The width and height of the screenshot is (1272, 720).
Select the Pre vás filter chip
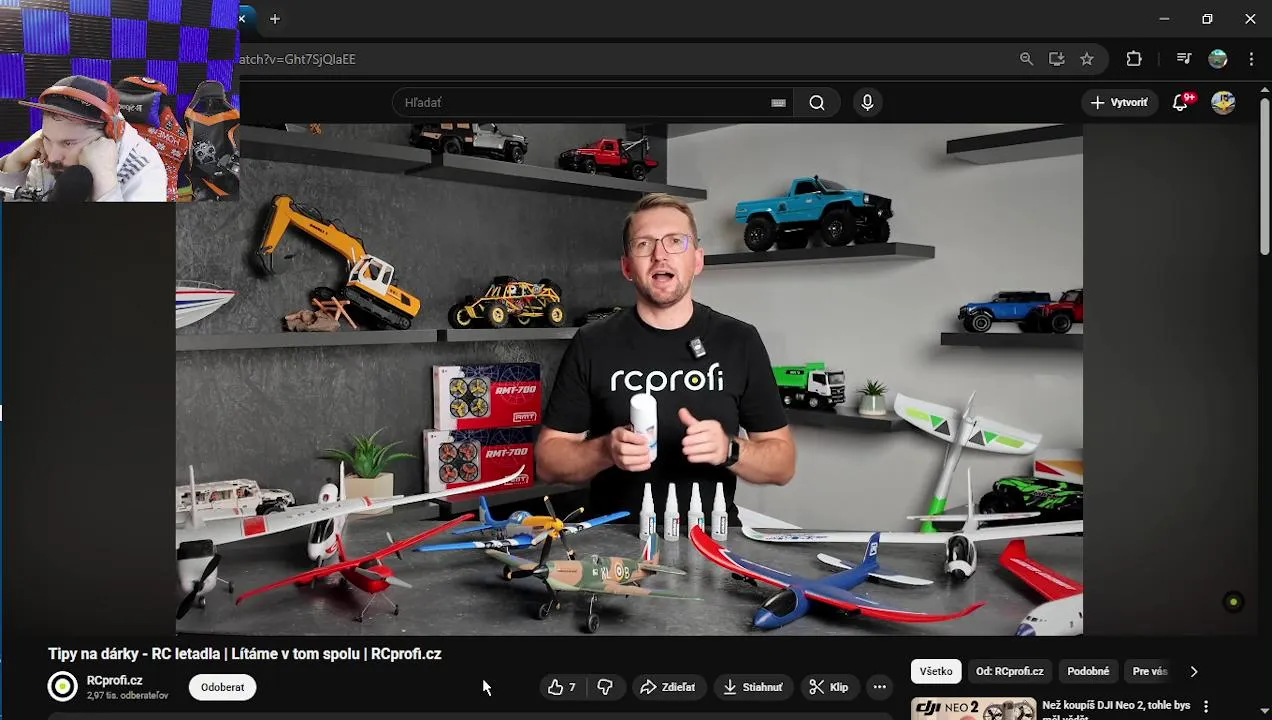[x=1150, y=671]
